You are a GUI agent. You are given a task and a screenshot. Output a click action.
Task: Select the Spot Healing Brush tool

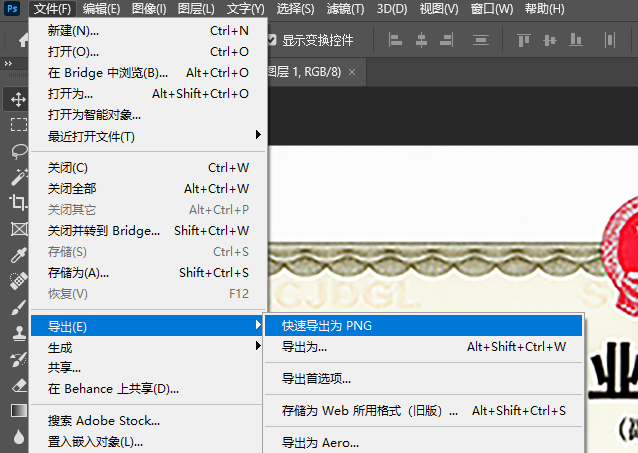[19, 281]
